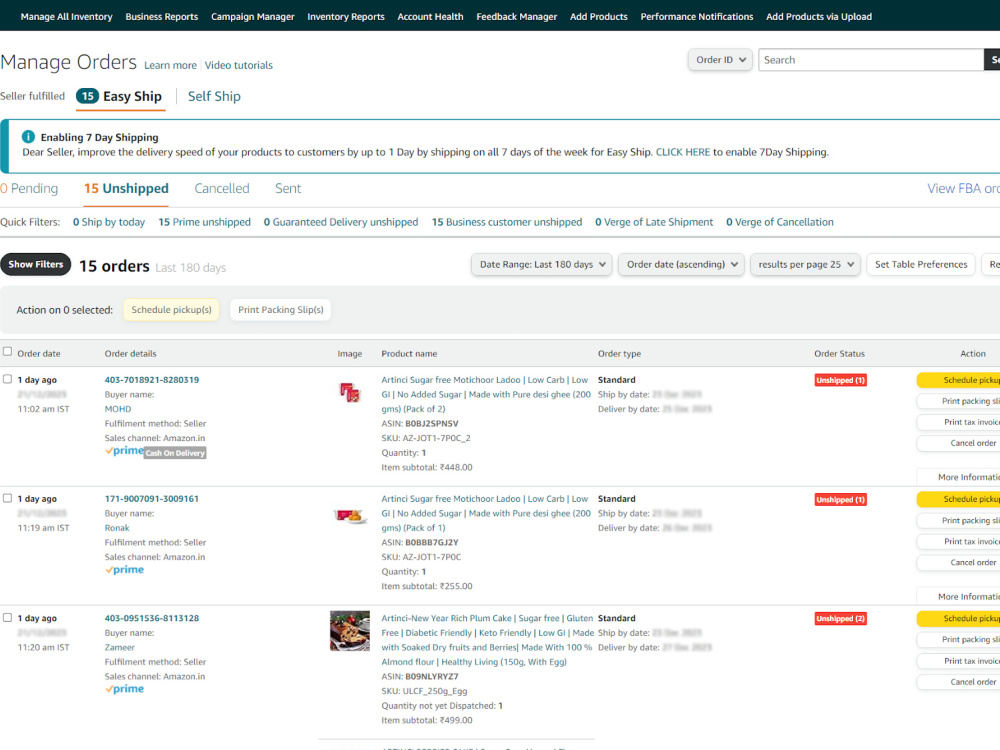Image resolution: width=1000 pixels, height=750 pixels.
Task: Open the Motichoor Ladoo (Pack of 1) product link
Action: click(x=486, y=513)
